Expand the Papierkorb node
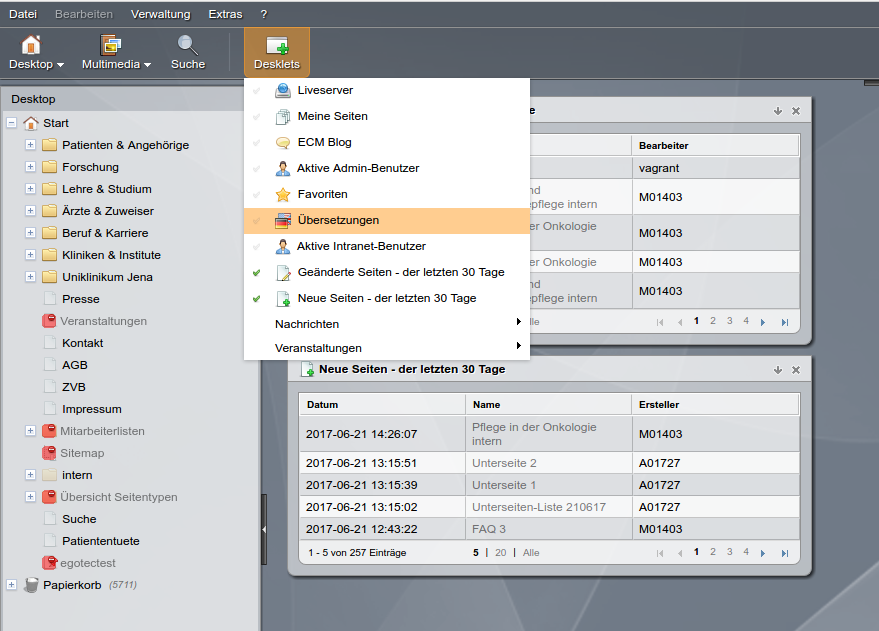Image resolution: width=879 pixels, height=631 pixels. (x=11, y=584)
